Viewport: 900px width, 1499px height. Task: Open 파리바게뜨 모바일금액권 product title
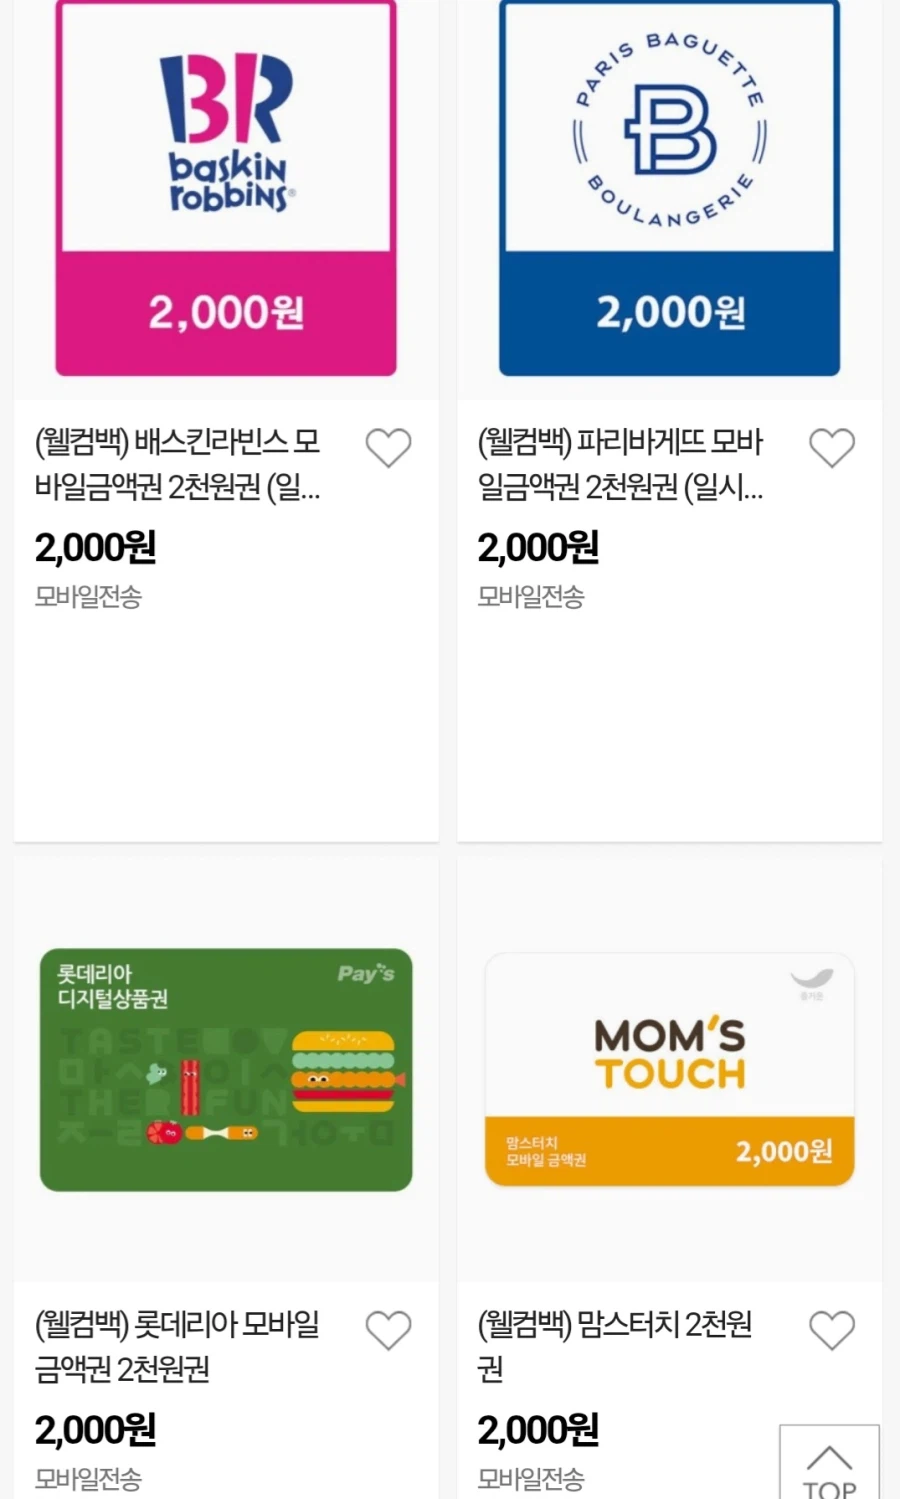[620, 467]
